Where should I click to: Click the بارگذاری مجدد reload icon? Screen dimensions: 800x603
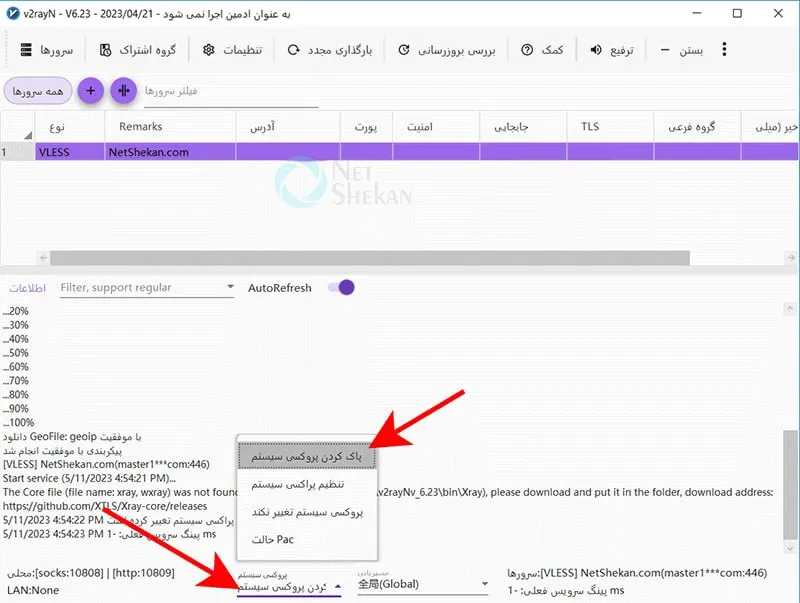(x=293, y=50)
